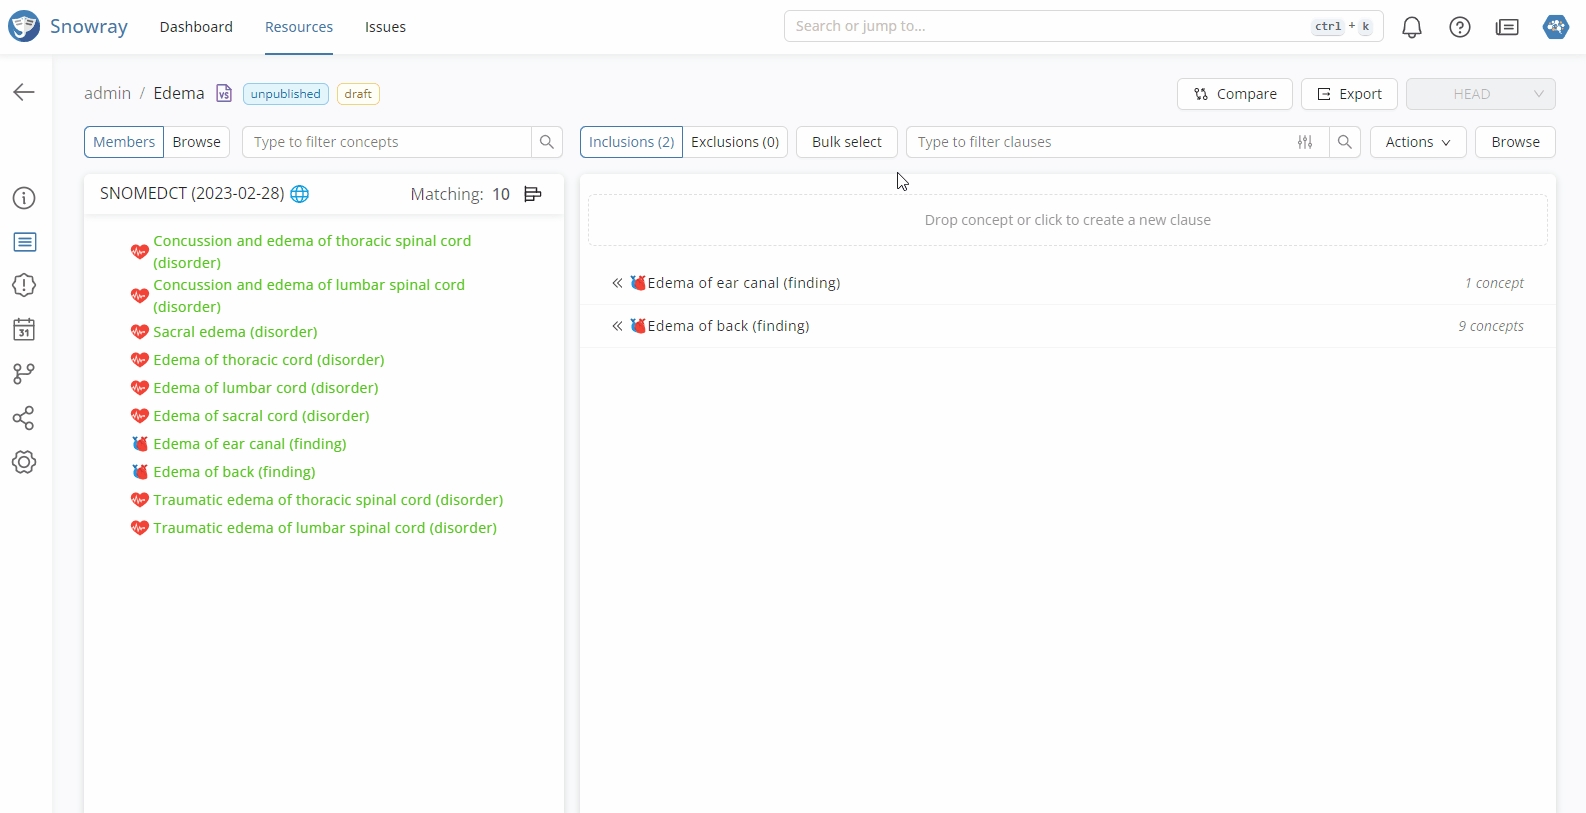The image size is (1586, 813).
Task: Open the info icon in sidebar
Action: pos(24,198)
